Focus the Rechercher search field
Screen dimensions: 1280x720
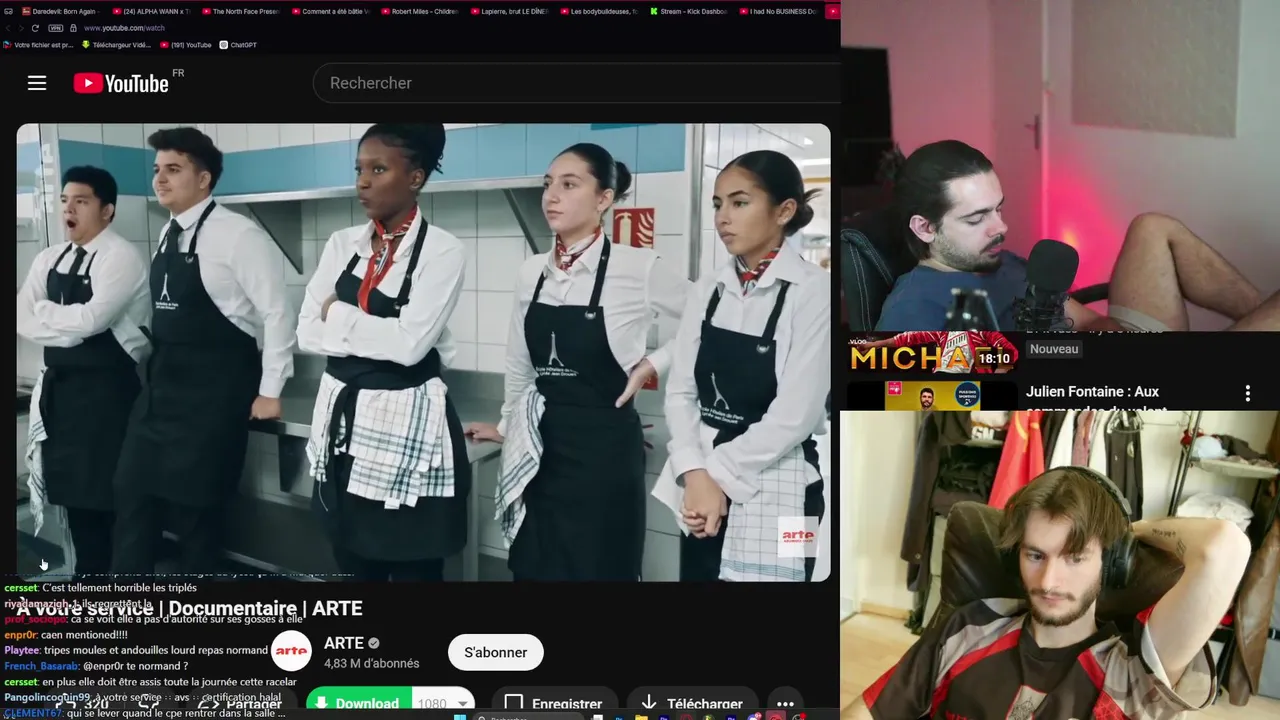point(577,83)
